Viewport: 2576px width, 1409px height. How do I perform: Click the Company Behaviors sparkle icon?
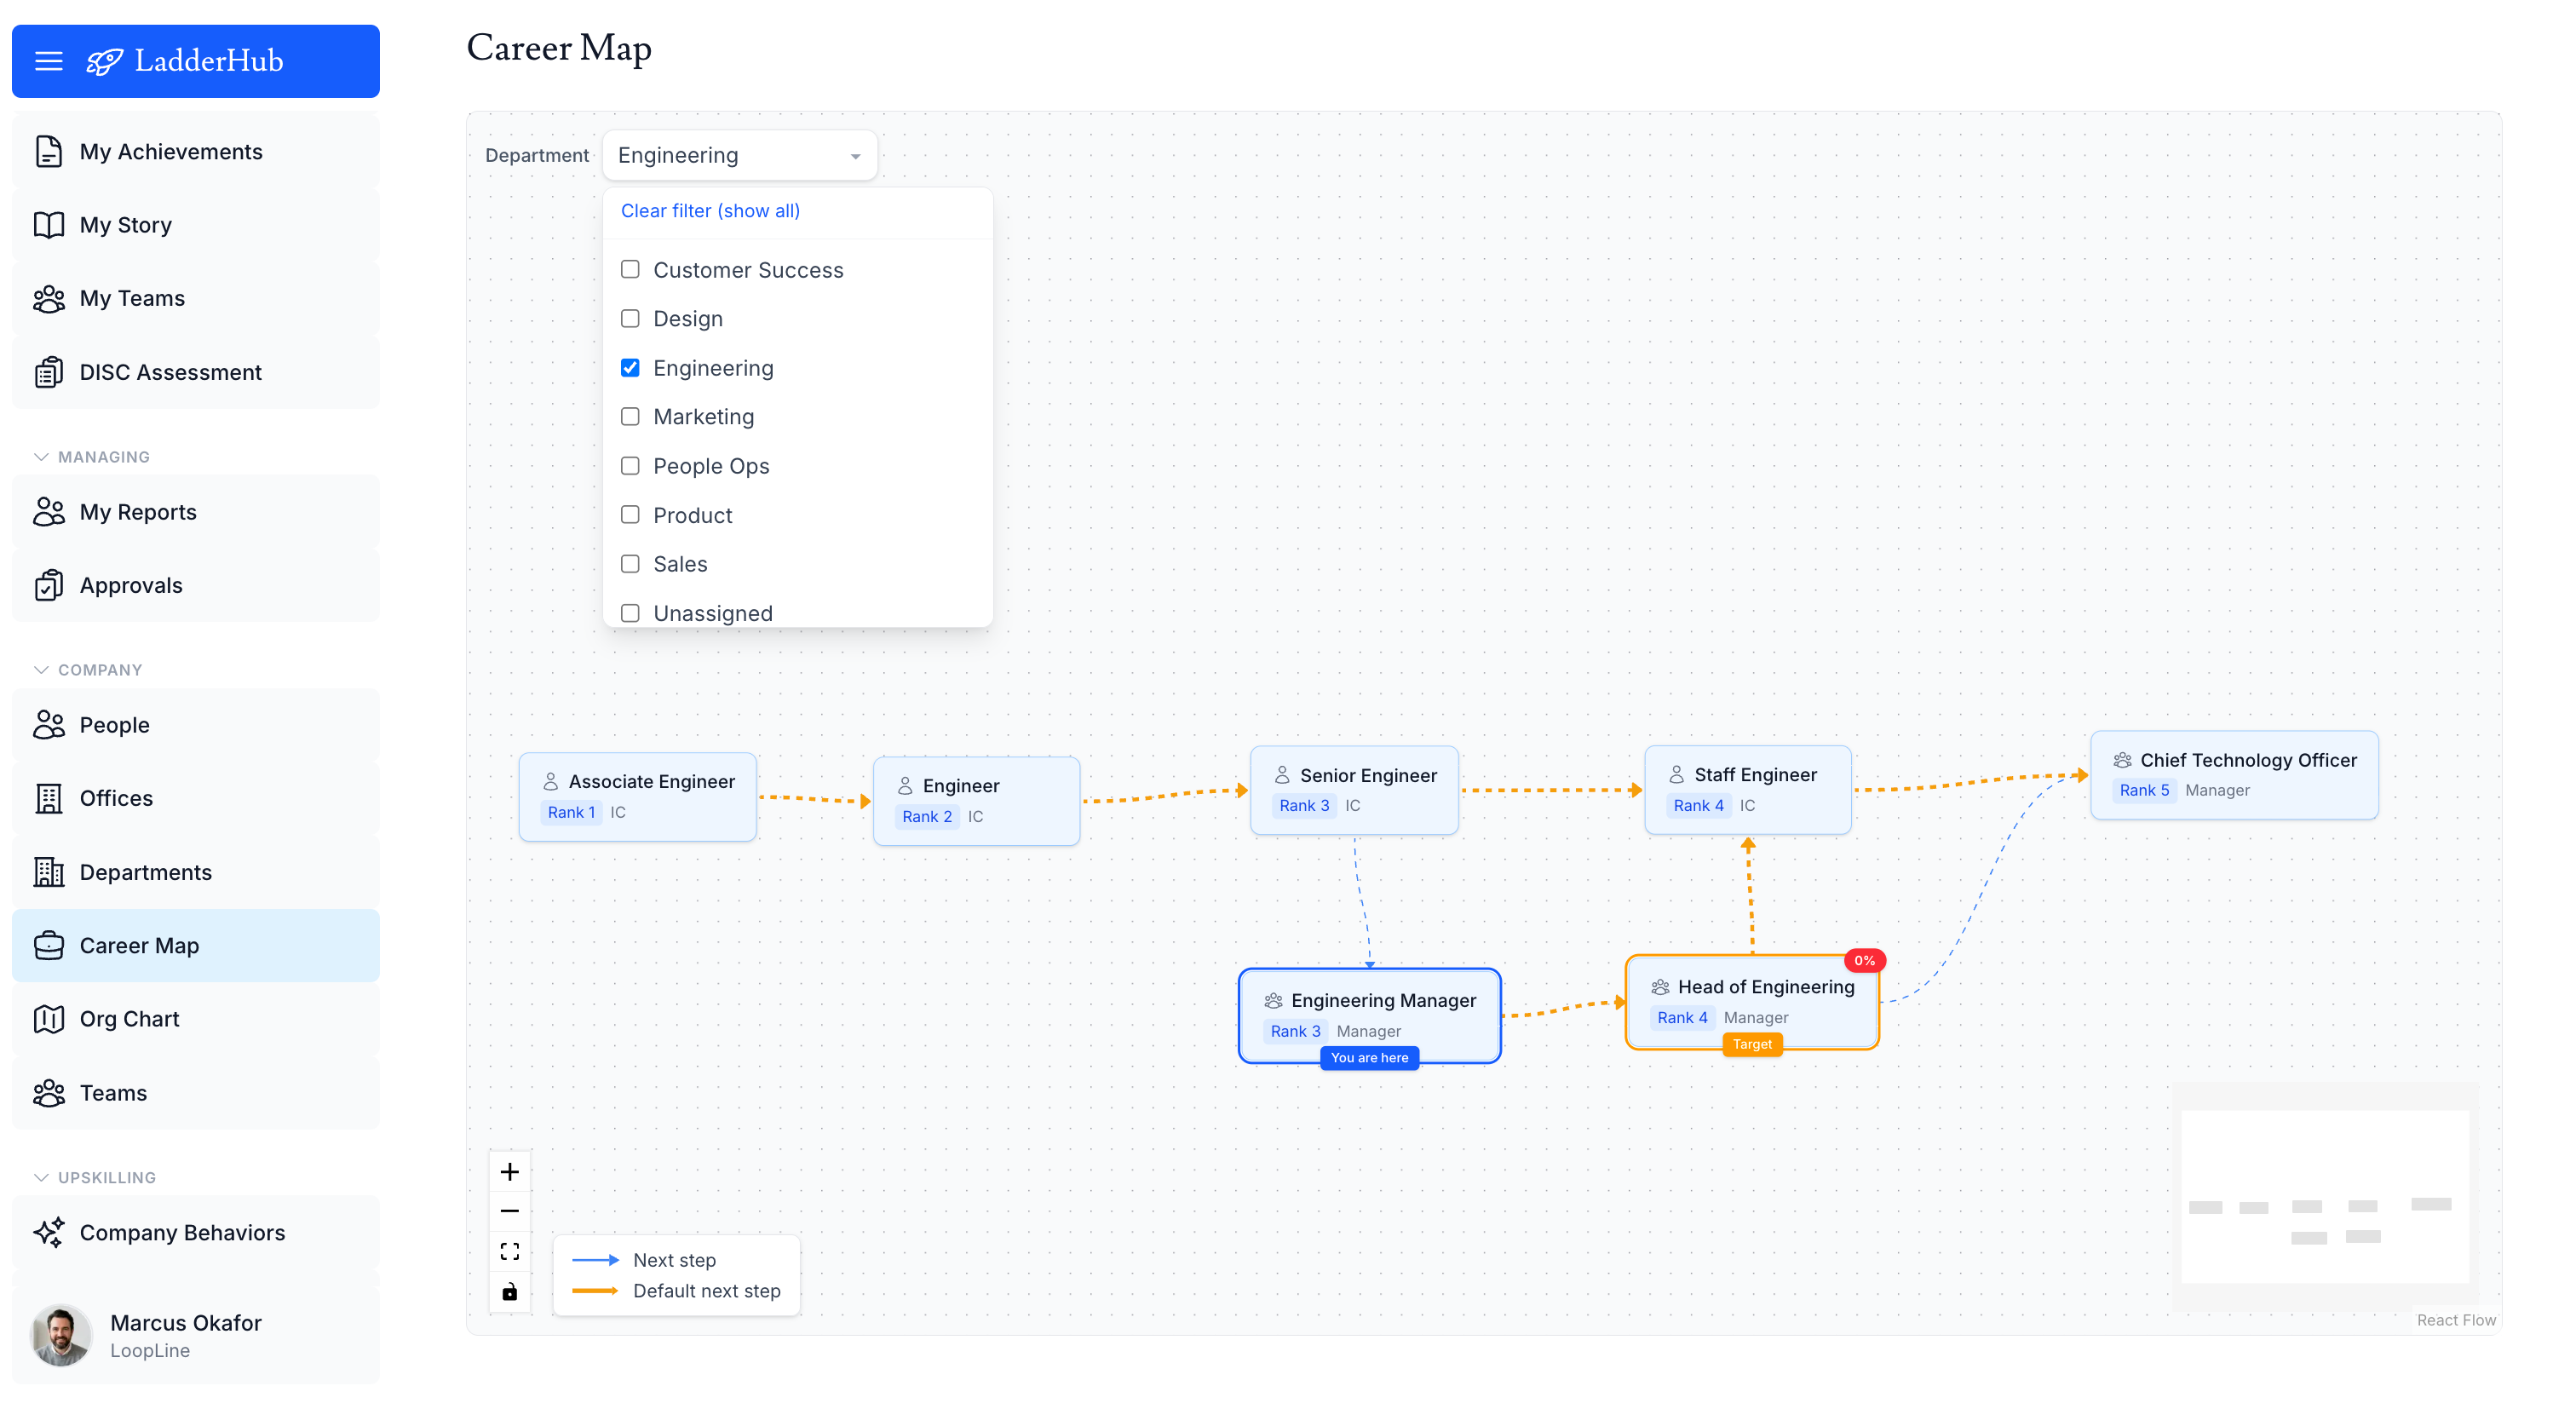pos(48,1232)
